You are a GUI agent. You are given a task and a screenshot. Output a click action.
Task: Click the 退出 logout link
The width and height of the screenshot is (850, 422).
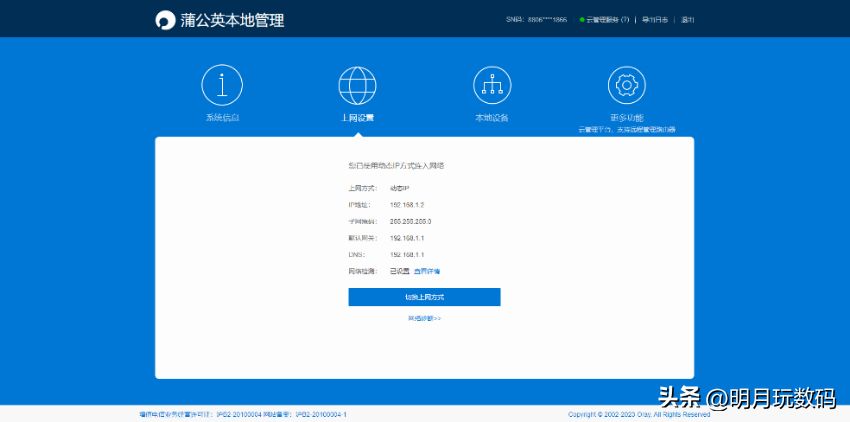point(687,20)
